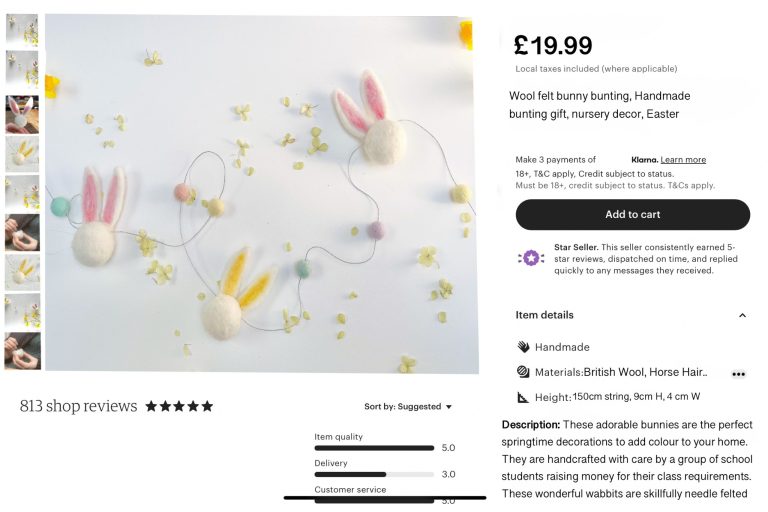Select the first thumbnail at top
This screenshot has height=512, width=768.
click(22, 29)
